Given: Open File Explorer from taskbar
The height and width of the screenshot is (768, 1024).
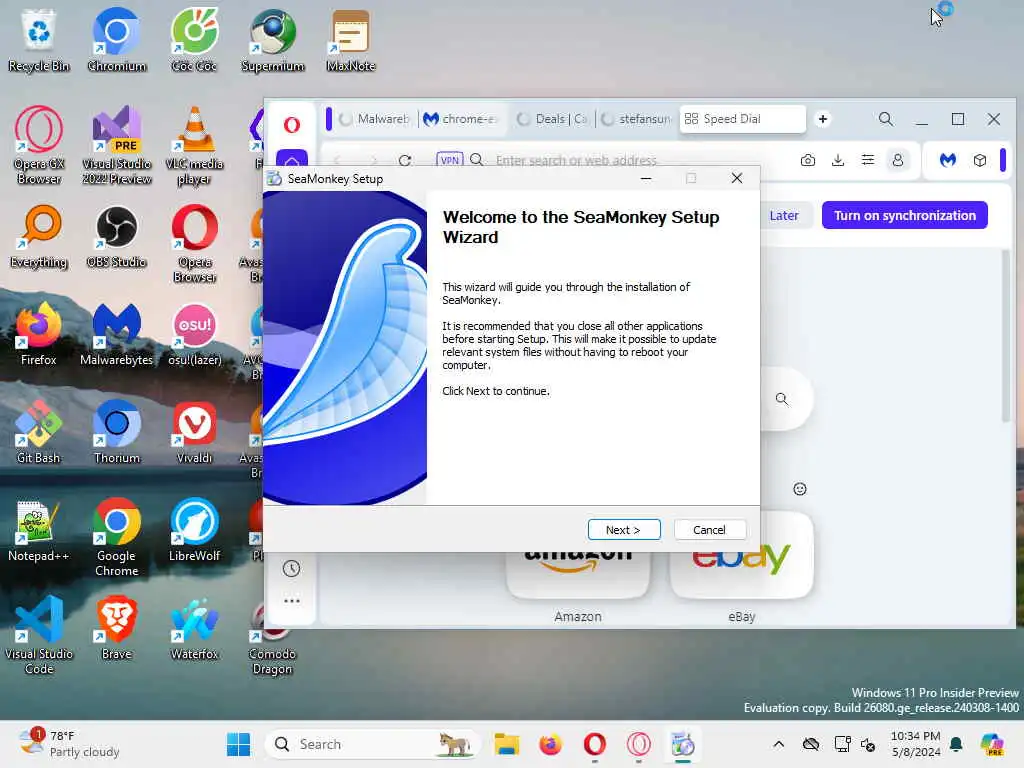Looking at the screenshot, I should (x=507, y=744).
